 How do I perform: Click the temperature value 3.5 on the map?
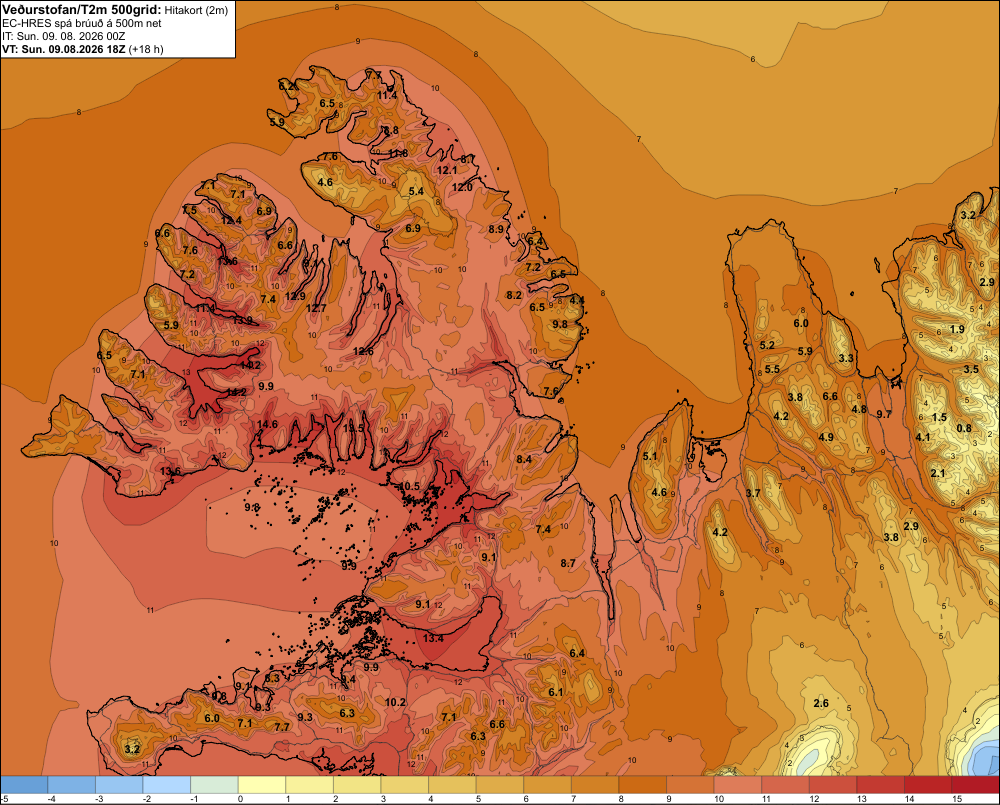(971, 369)
